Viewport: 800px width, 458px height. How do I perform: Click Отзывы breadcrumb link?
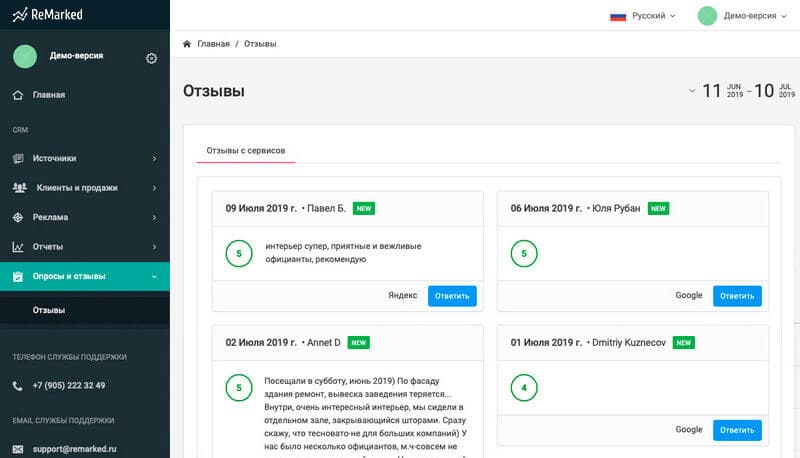(260, 44)
